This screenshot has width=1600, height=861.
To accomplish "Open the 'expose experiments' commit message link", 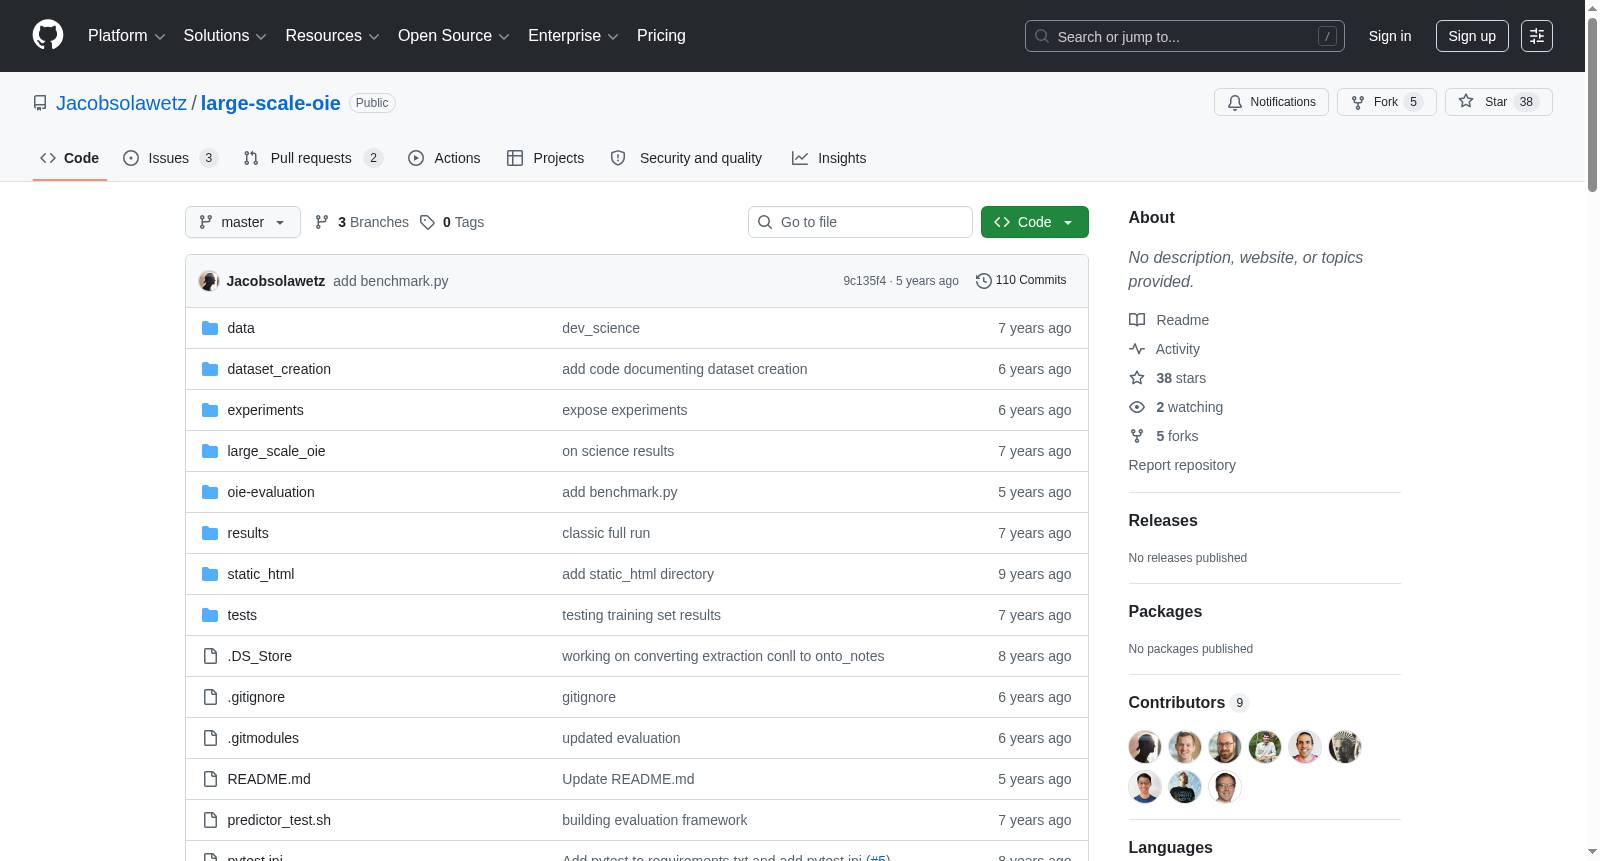I will (x=625, y=410).
